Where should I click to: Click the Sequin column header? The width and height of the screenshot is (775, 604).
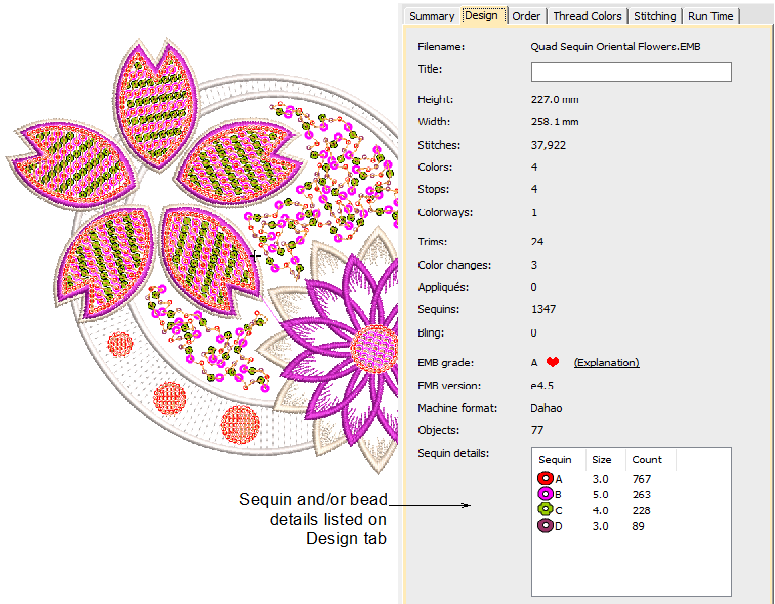556,460
